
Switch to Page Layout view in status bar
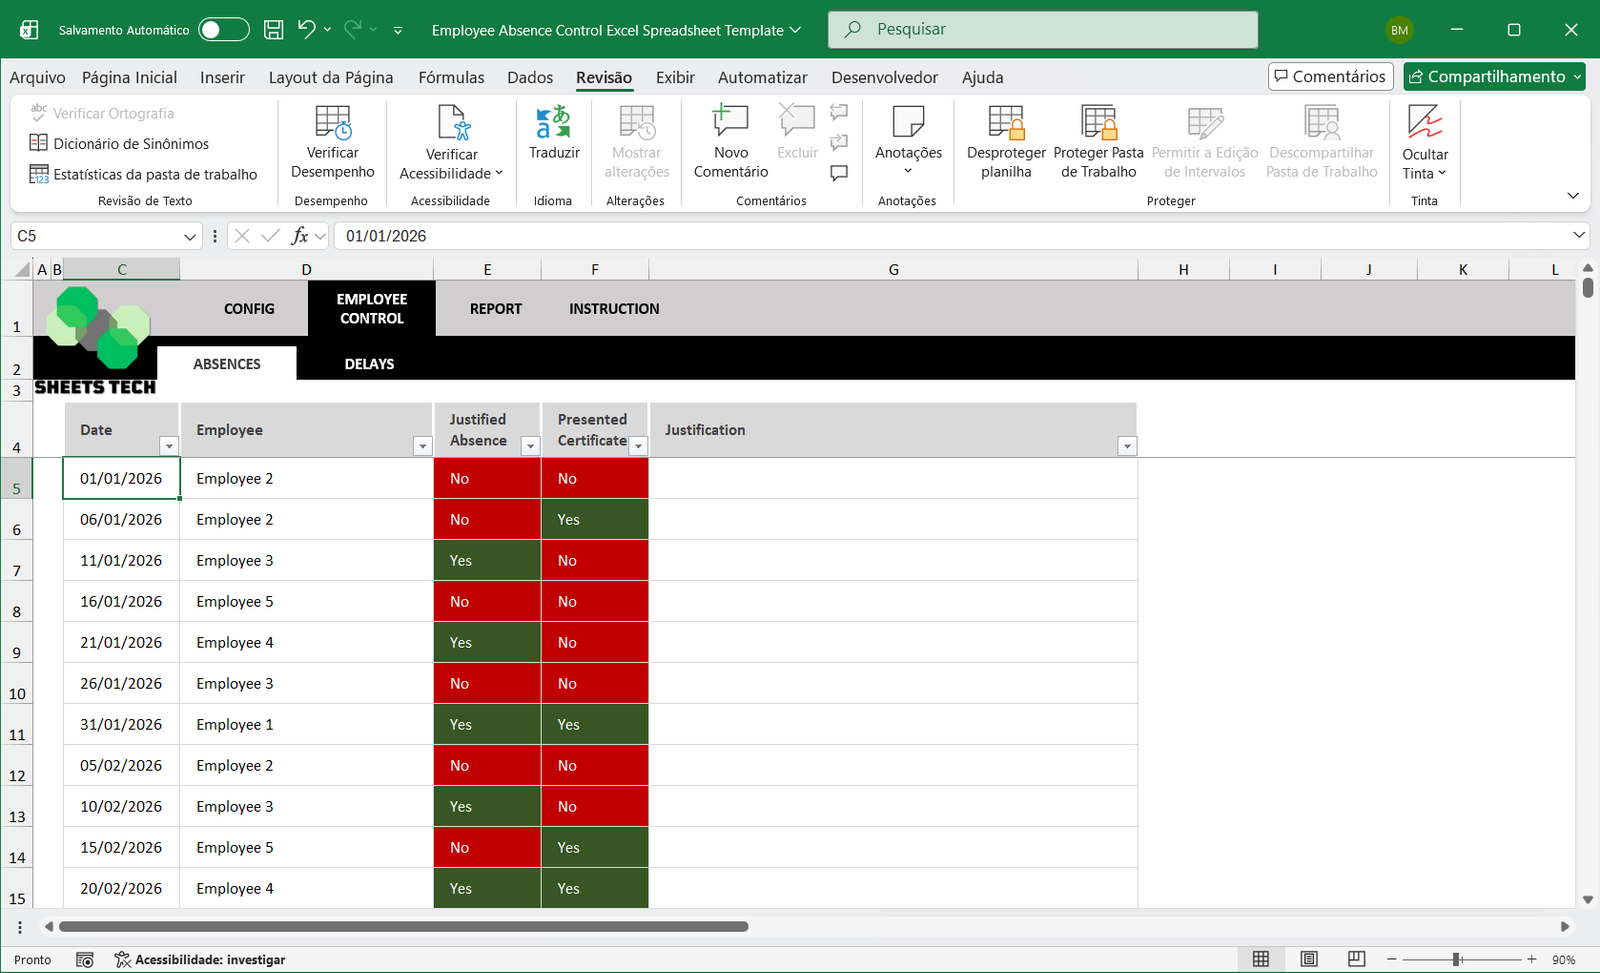1308,959
